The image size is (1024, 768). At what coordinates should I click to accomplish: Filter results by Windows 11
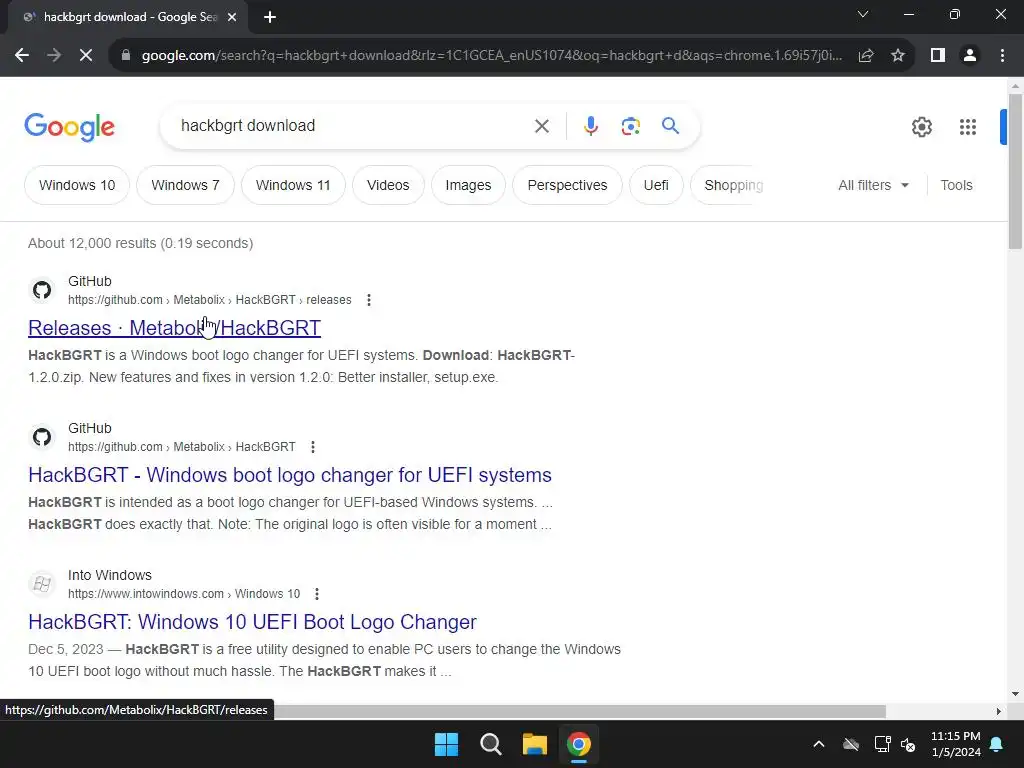point(293,185)
